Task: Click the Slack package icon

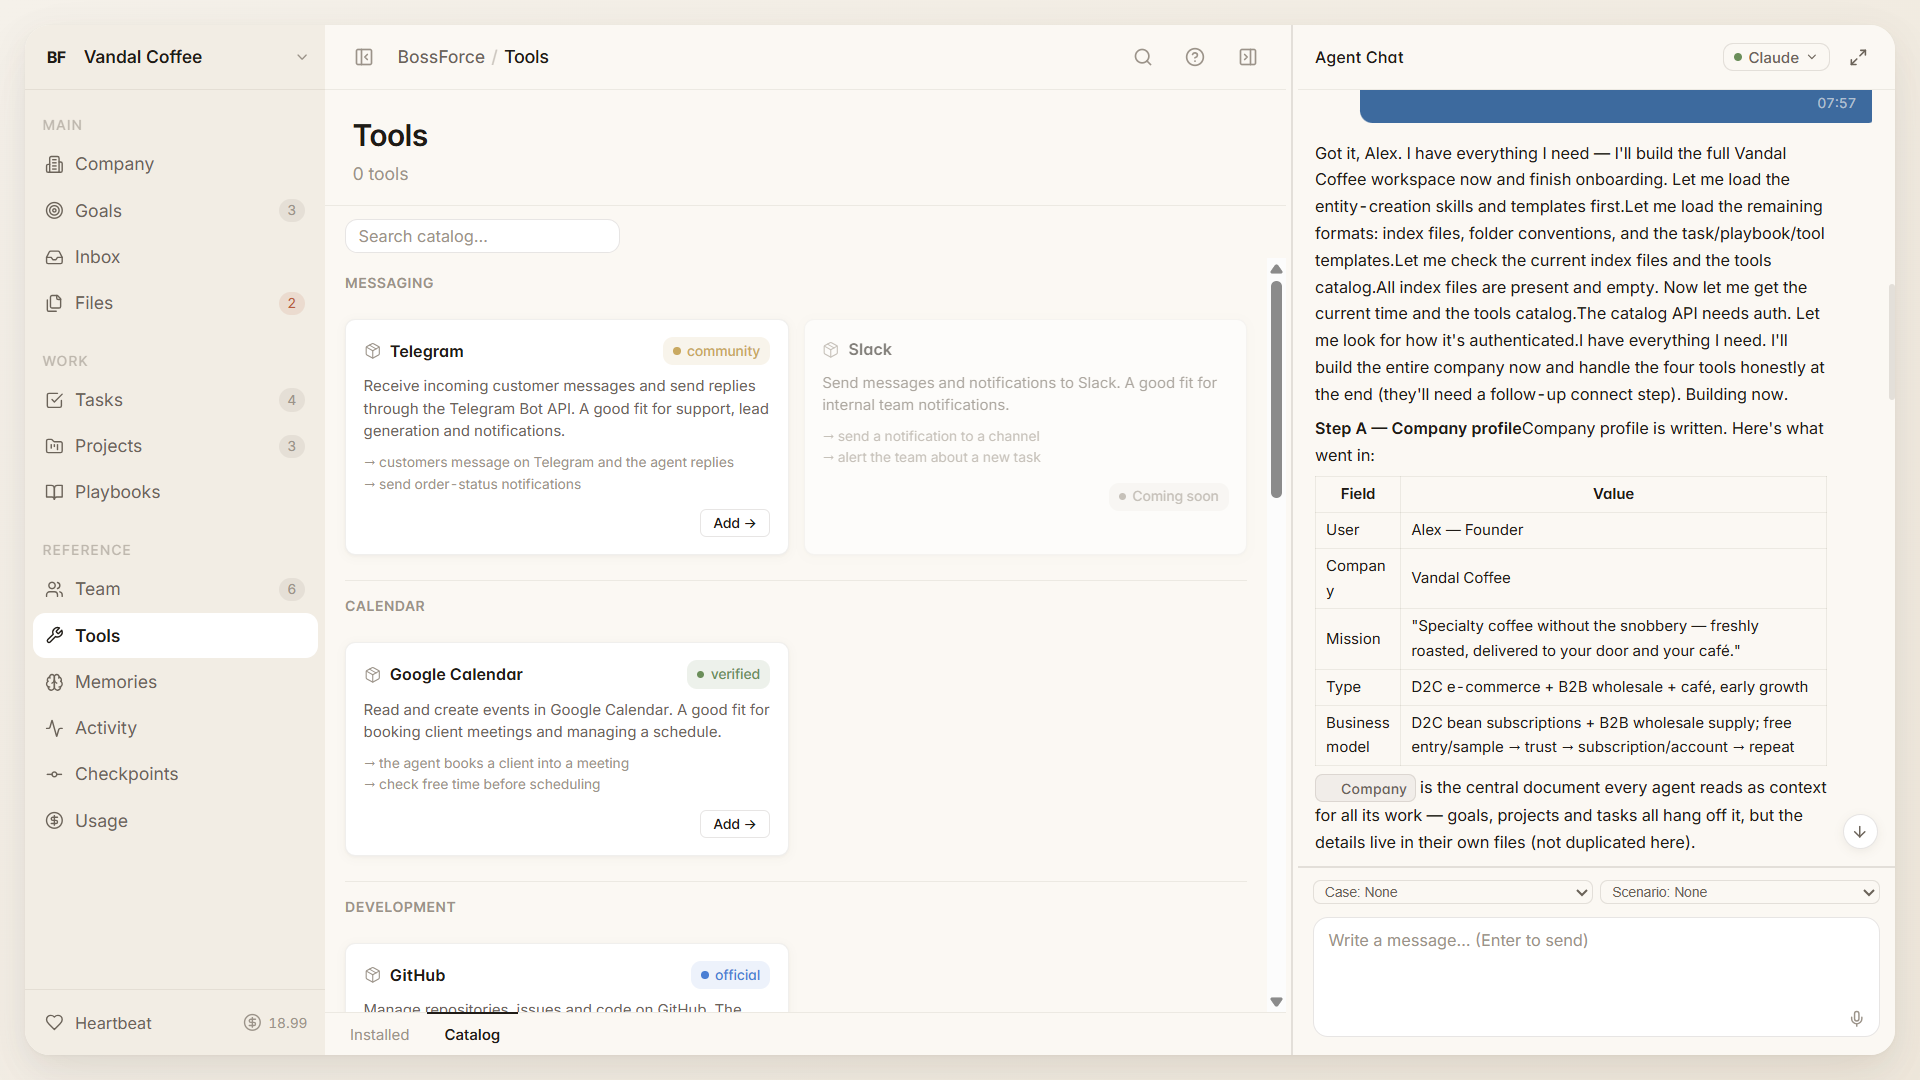Action: click(x=831, y=350)
